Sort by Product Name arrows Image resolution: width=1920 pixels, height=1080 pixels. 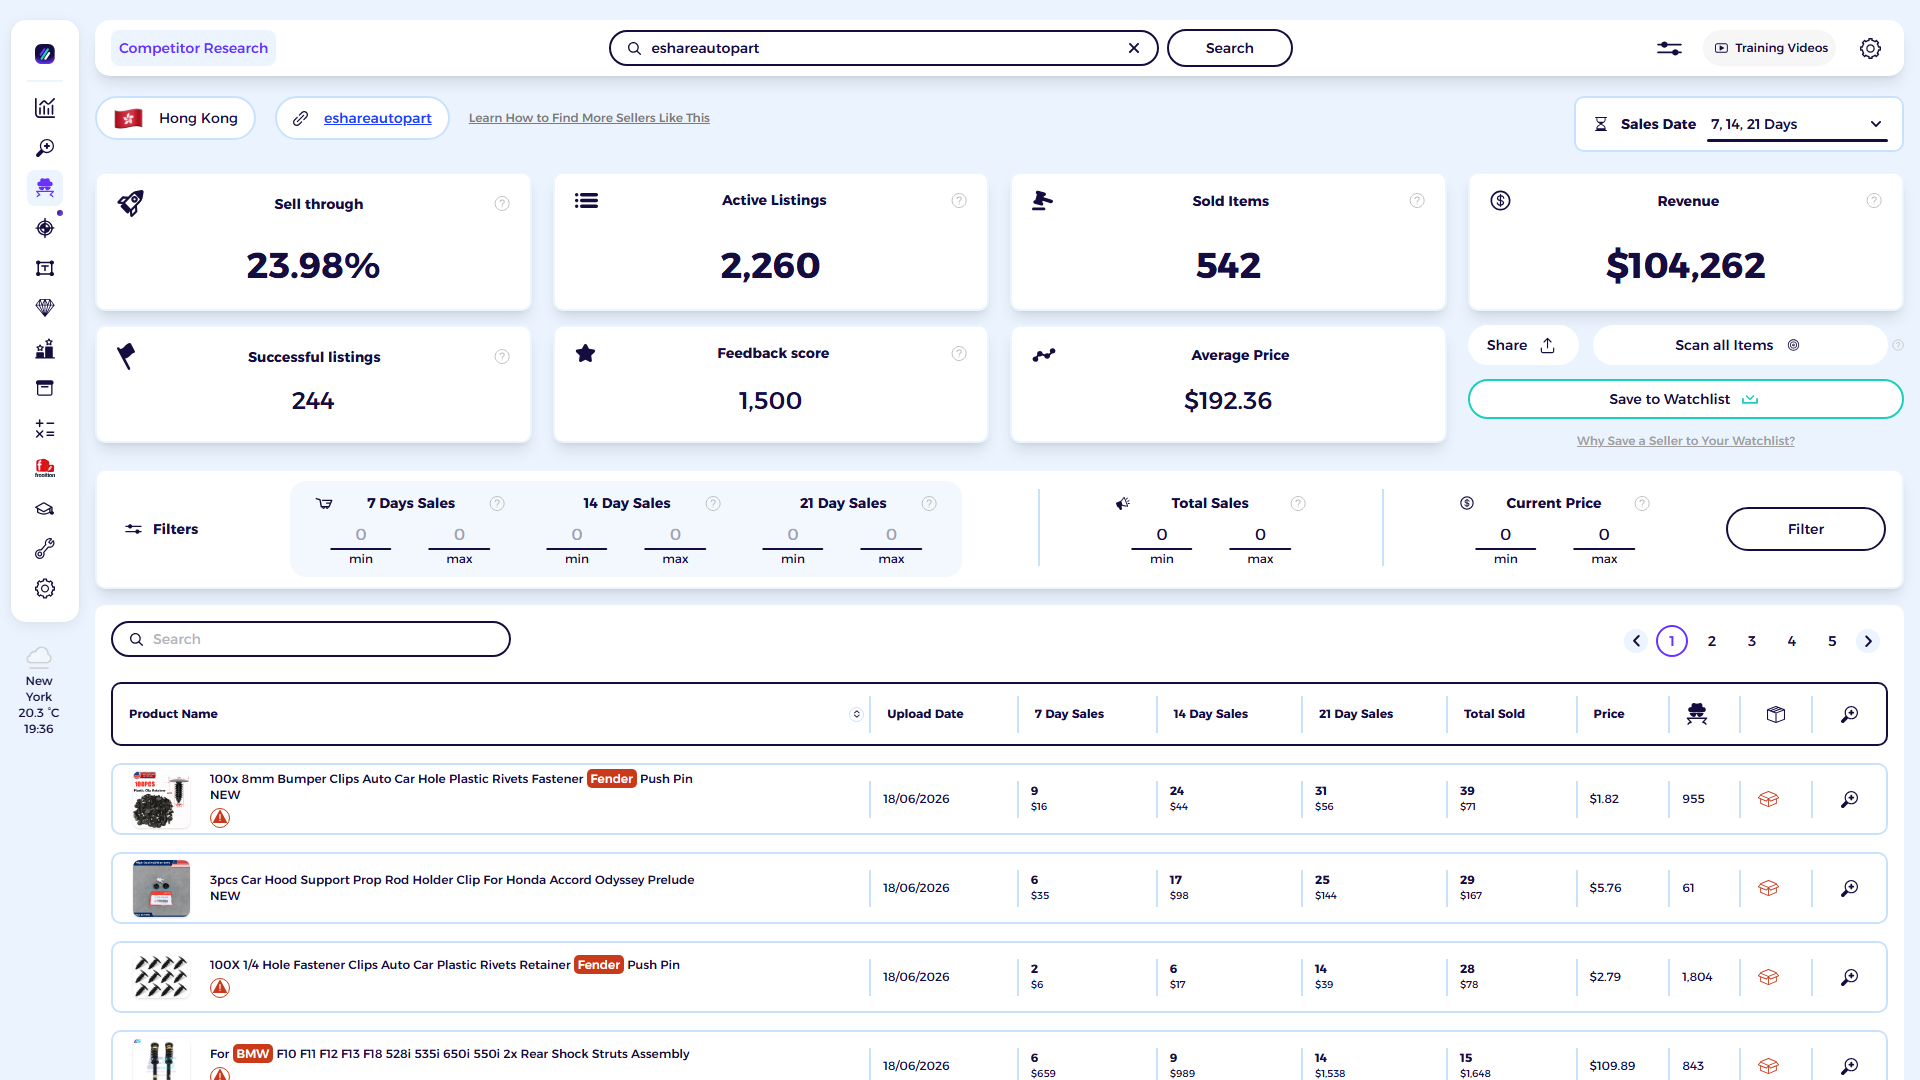(x=856, y=714)
